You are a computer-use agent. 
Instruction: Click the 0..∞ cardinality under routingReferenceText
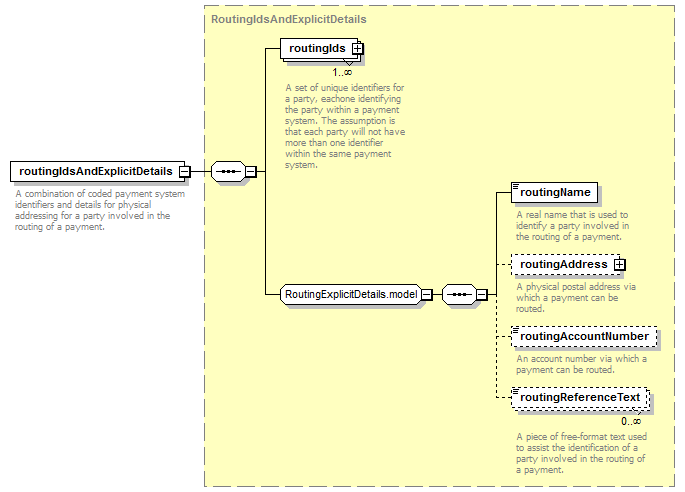631,422
